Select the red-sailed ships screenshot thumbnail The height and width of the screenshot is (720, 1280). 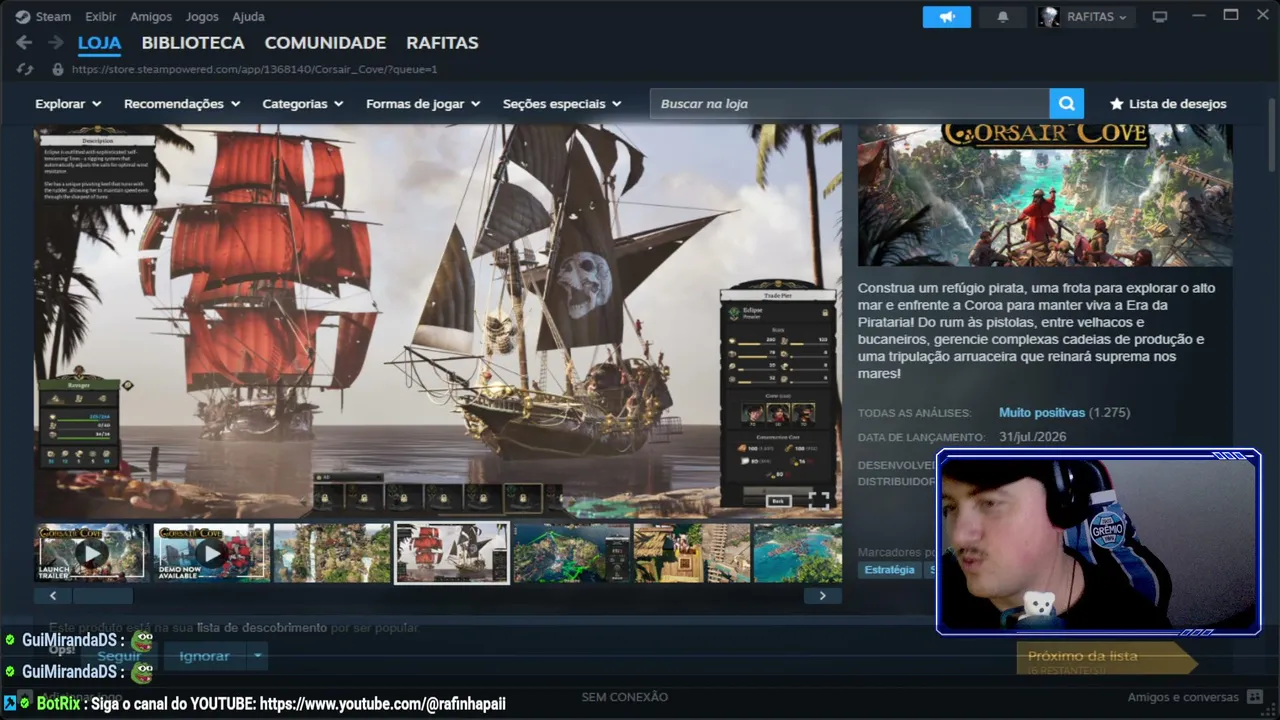coord(452,553)
